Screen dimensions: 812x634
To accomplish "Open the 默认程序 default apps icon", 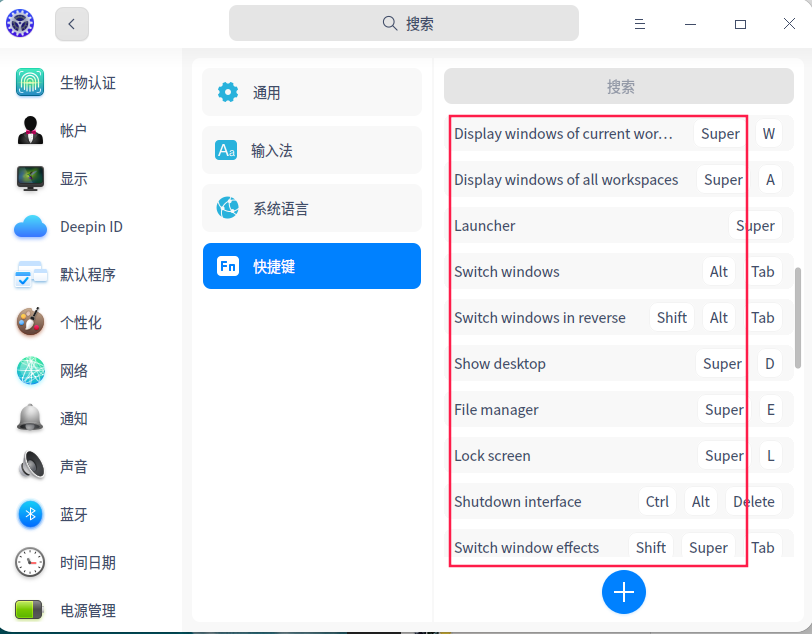I will (30, 275).
